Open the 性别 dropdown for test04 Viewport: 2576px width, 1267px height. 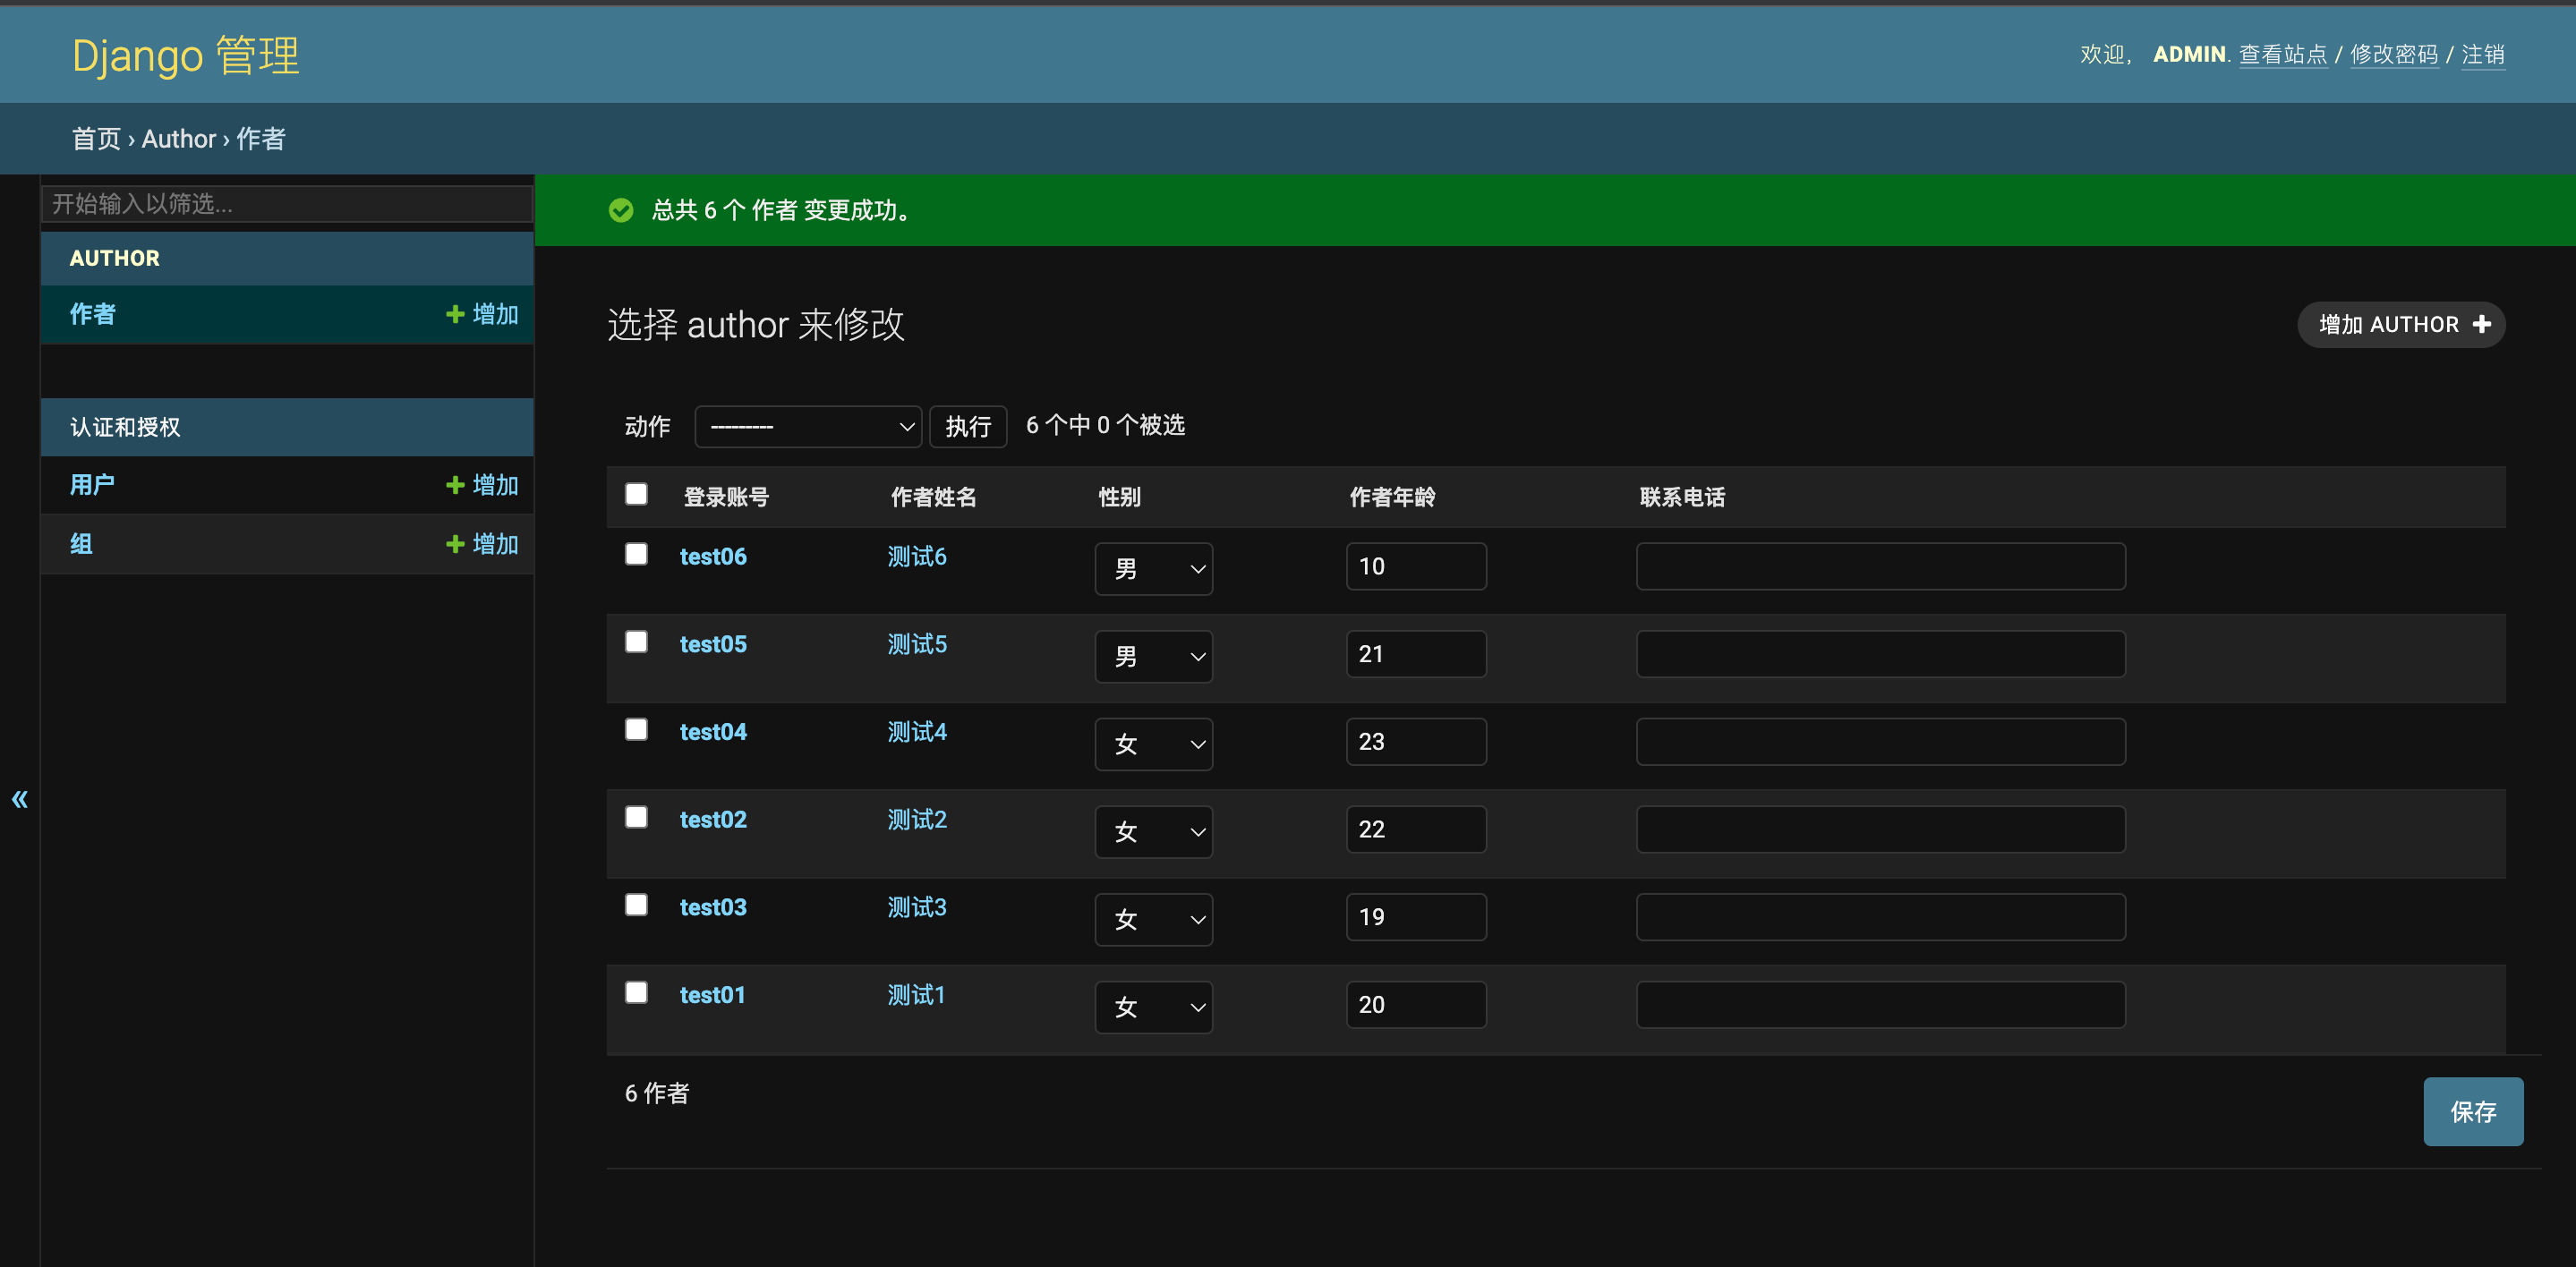(x=1153, y=744)
